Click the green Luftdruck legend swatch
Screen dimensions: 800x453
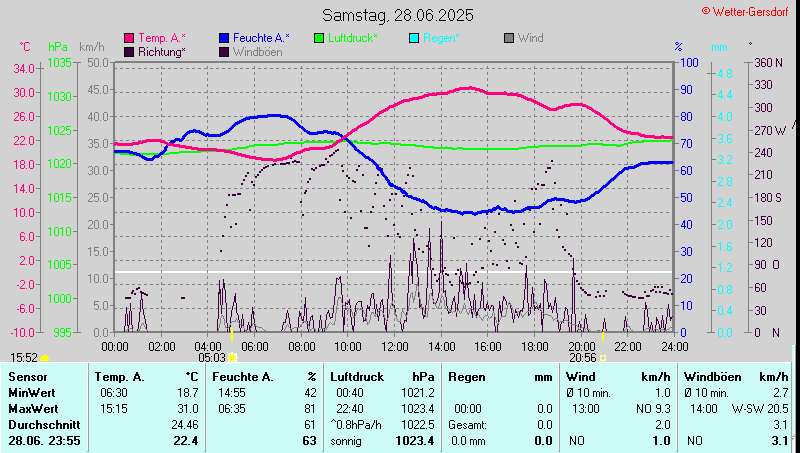pyautogui.click(x=319, y=38)
